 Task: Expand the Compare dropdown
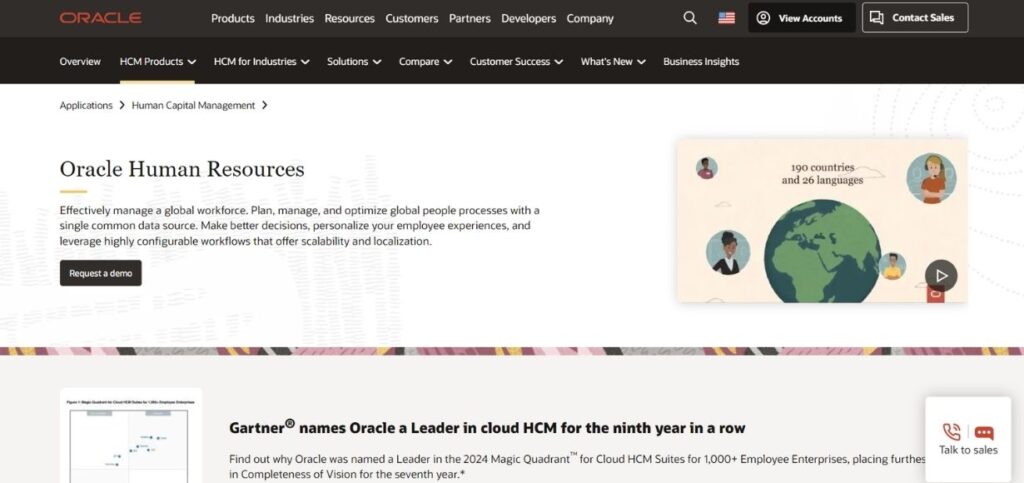tap(425, 61)
